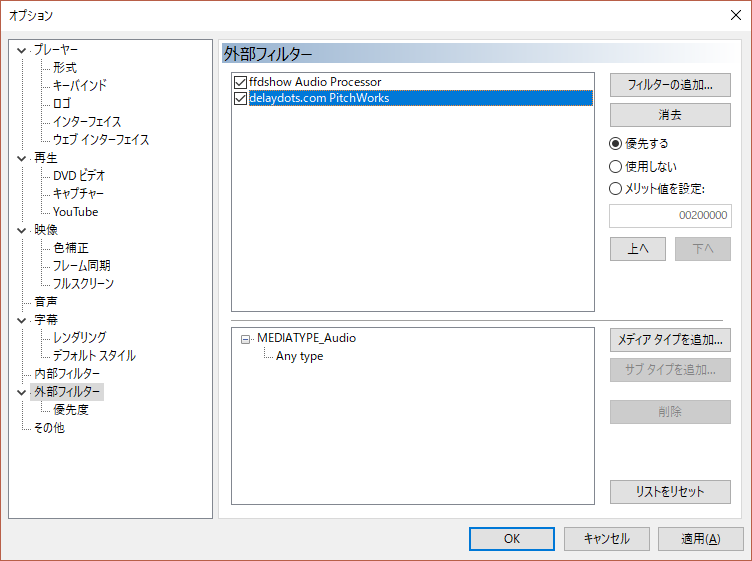Viewport: 752px width, 561px height.
Task: Go to the ロゴ settings page
Action: (62, 104)
